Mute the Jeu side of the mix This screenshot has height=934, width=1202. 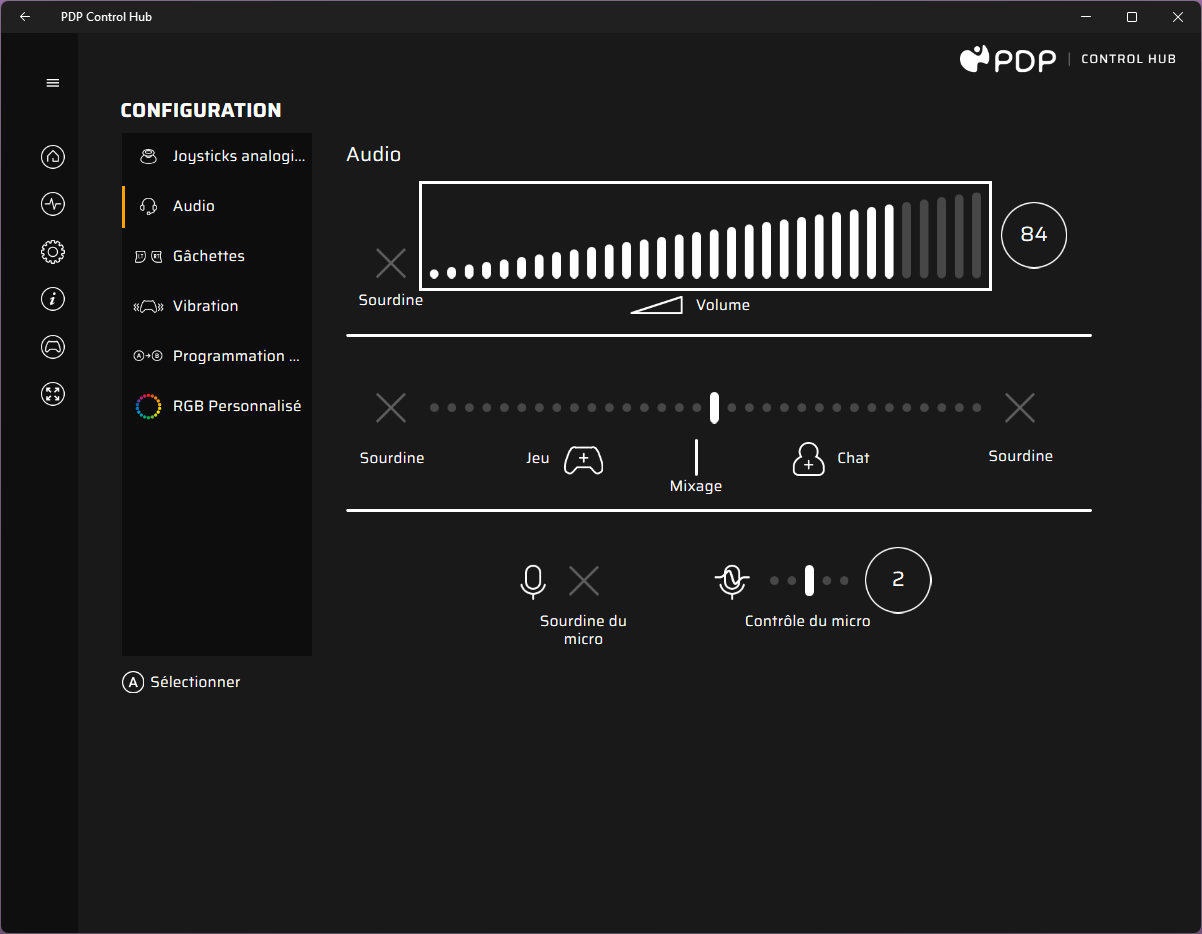[x=391, y=407]
